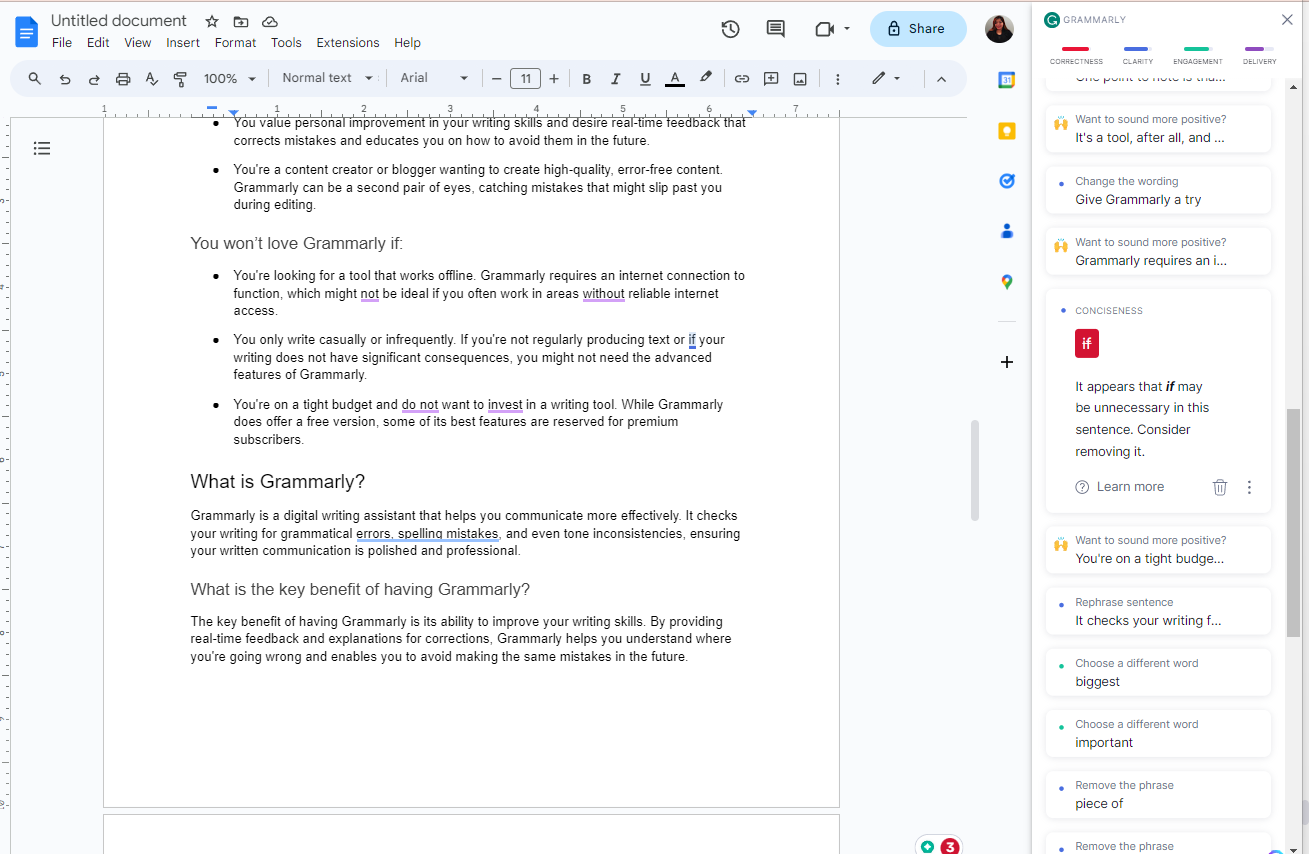Click the Share button
Viewport: 1309px width, 854px height.
tap(918, 29)
